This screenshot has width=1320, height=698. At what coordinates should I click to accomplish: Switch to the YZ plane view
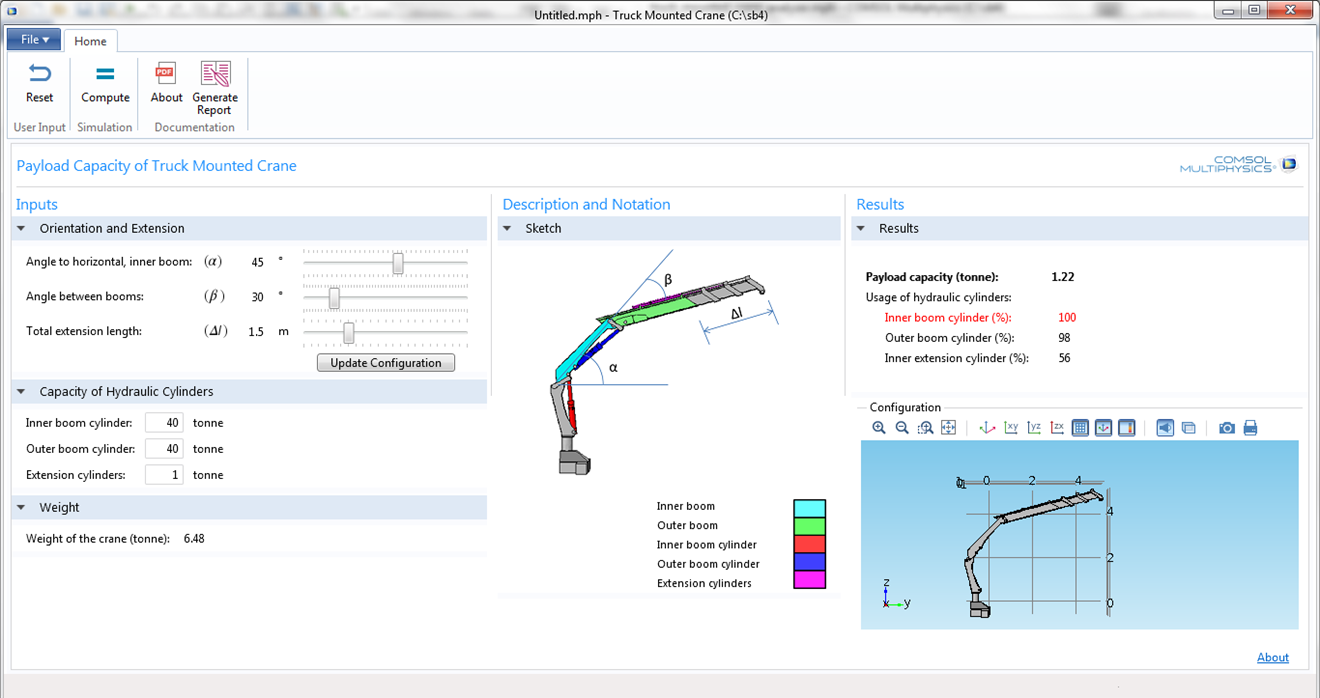(1034, 428)
